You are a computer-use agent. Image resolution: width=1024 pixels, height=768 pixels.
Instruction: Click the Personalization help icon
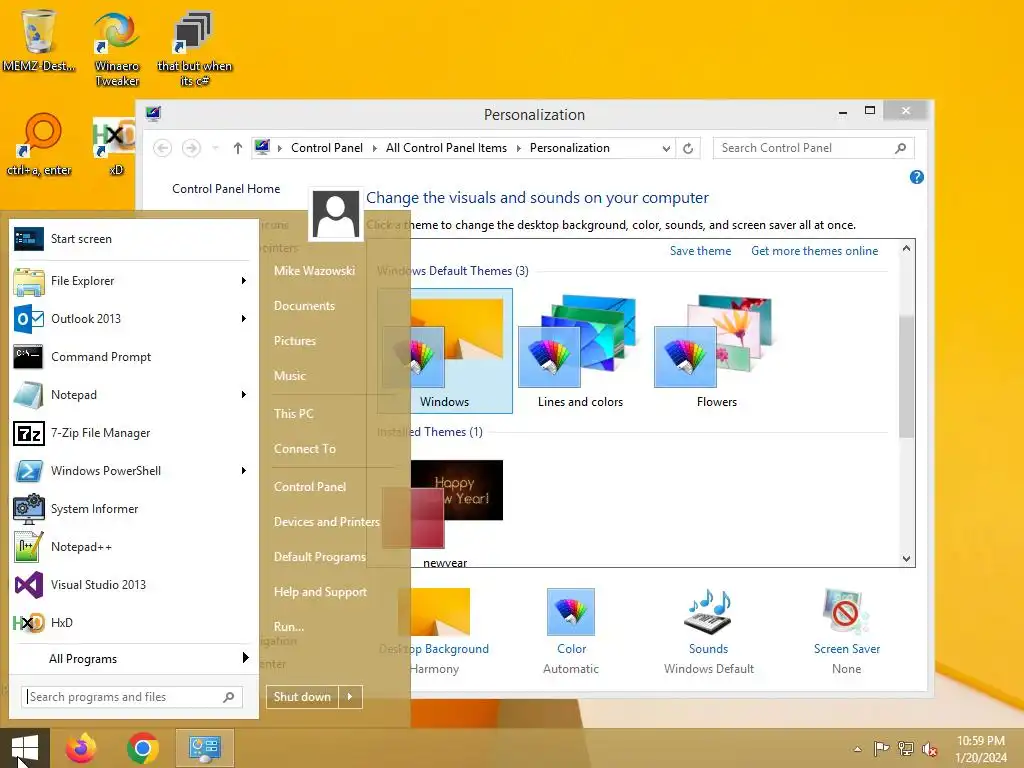click(916, 177)
